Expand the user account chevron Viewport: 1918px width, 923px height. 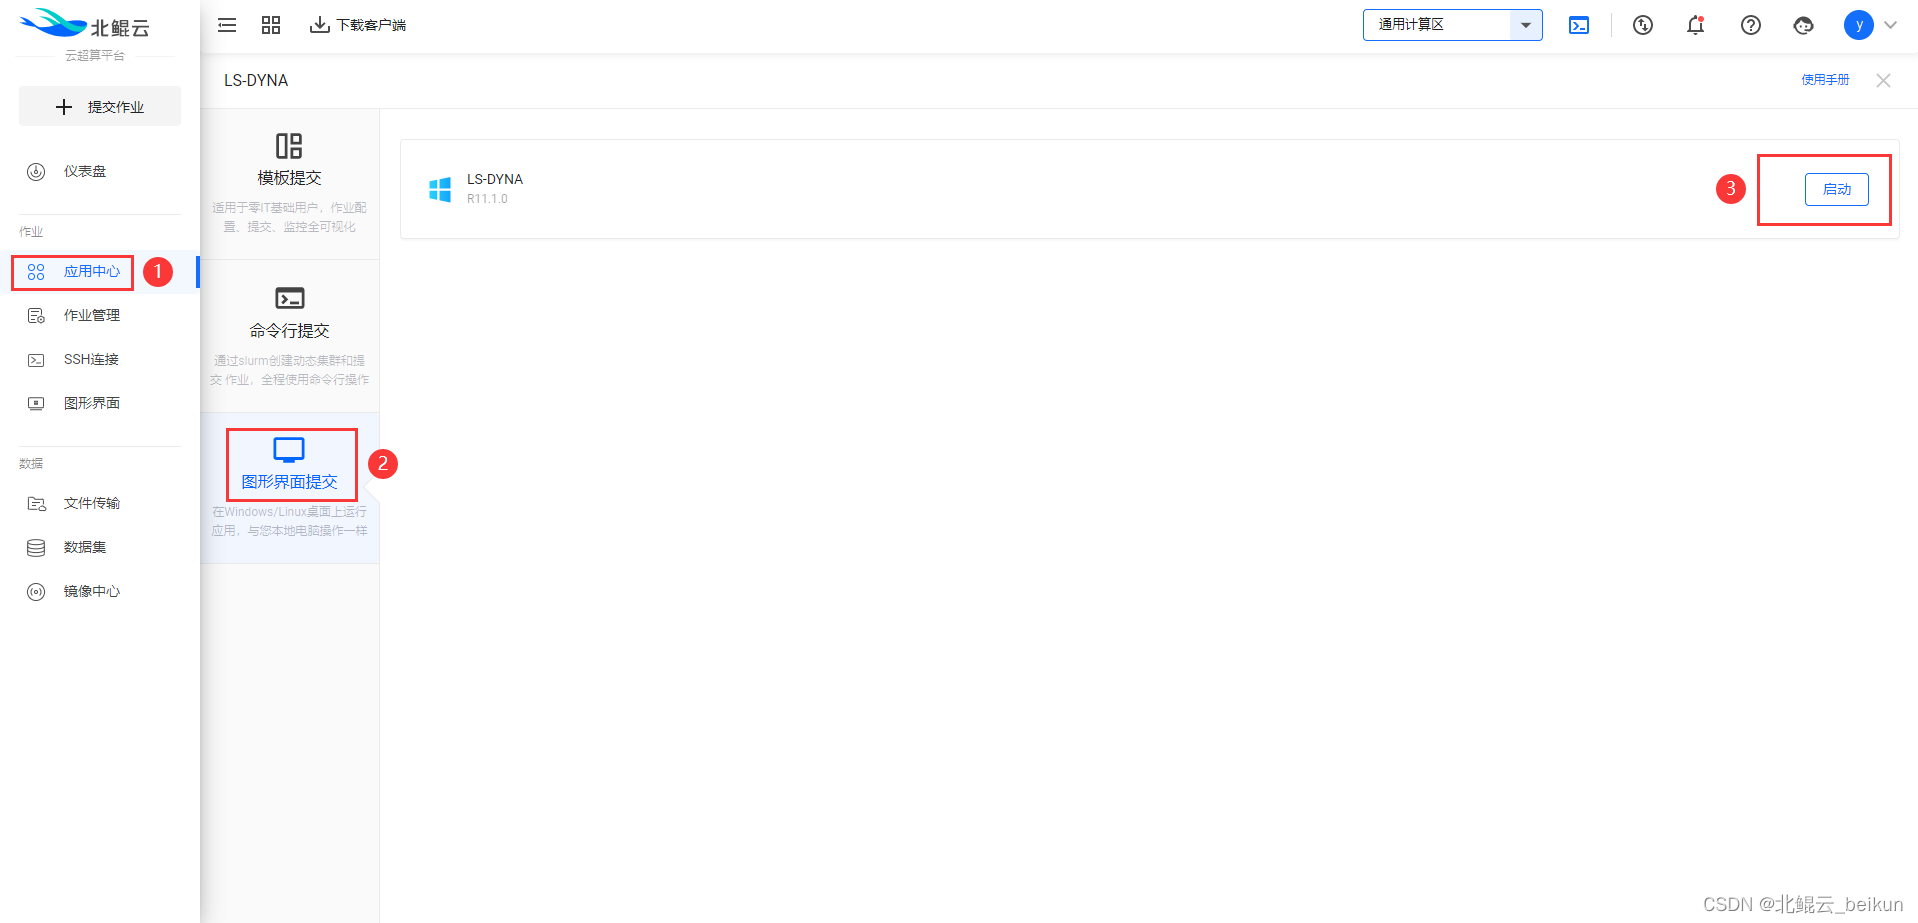pos(1890,25)
